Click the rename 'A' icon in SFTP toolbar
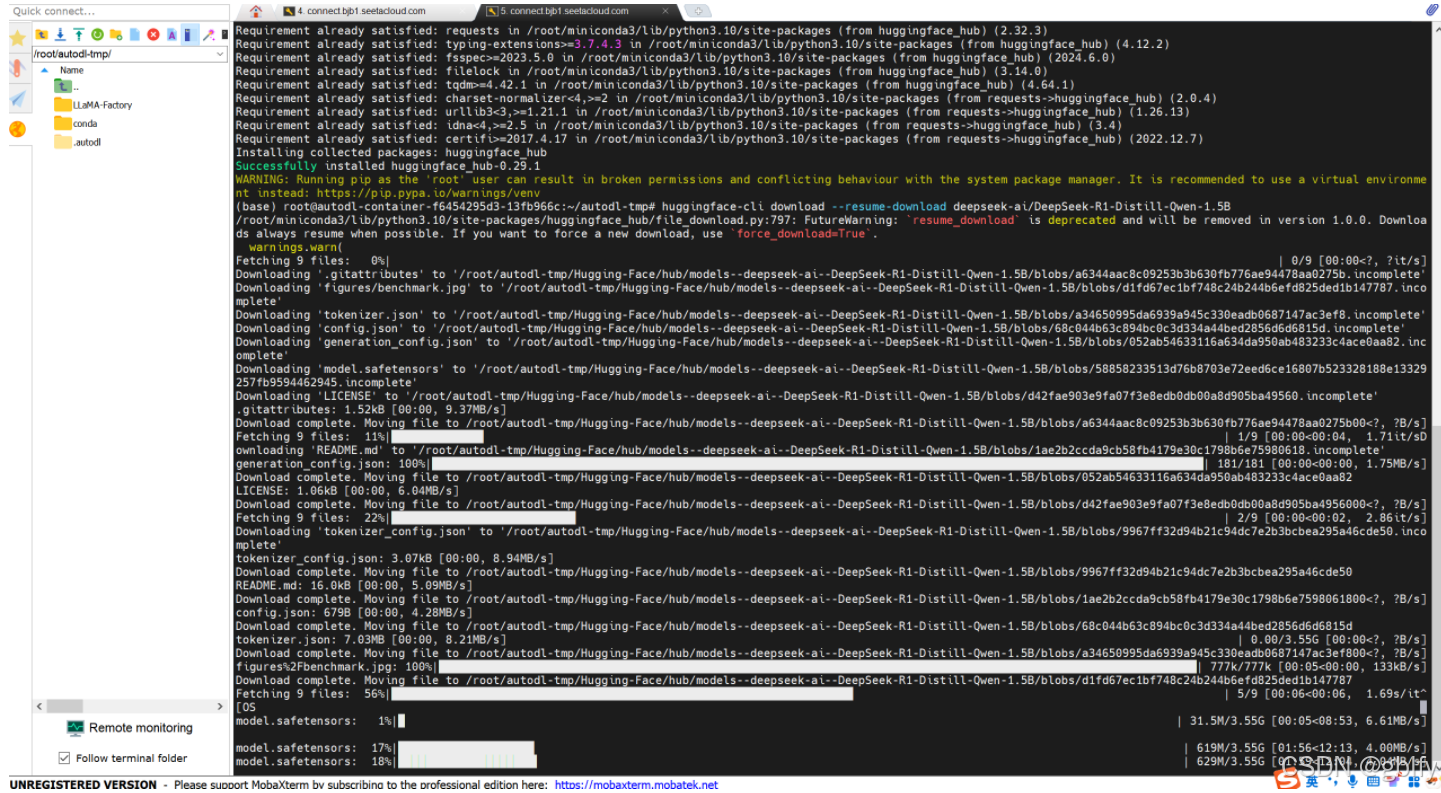 coord(172,34)
